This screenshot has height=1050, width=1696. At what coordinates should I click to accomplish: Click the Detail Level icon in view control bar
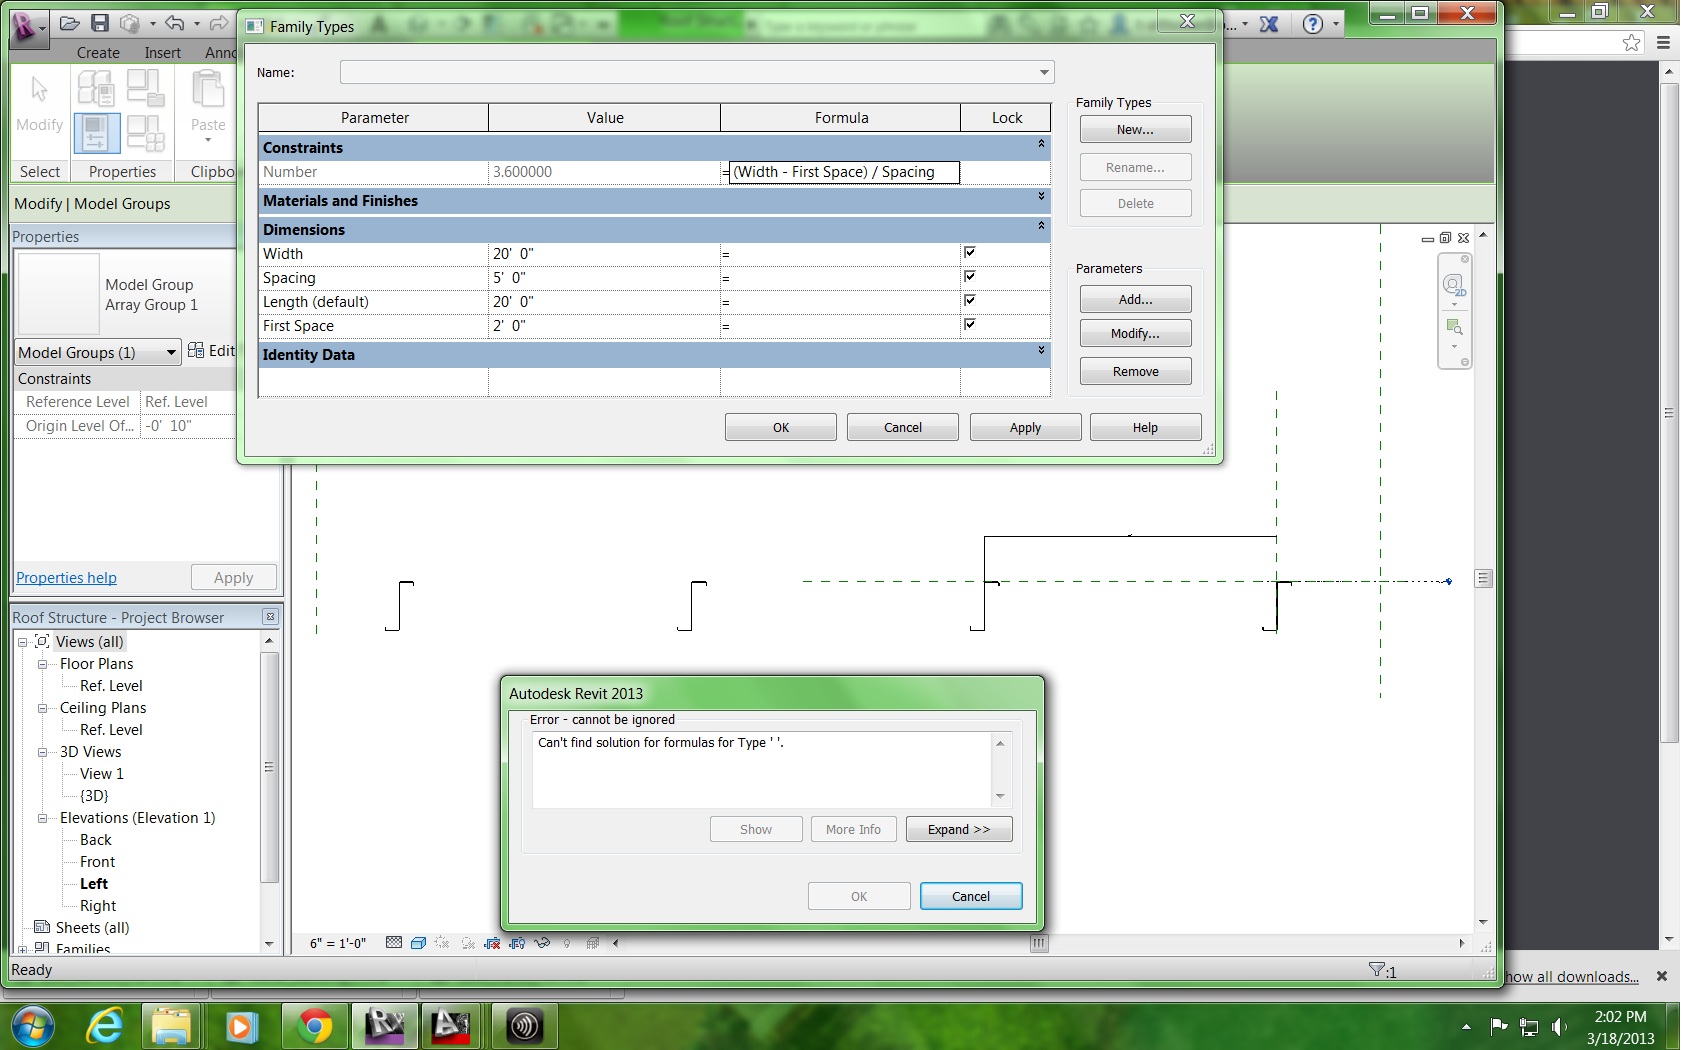tap(394, 943)
